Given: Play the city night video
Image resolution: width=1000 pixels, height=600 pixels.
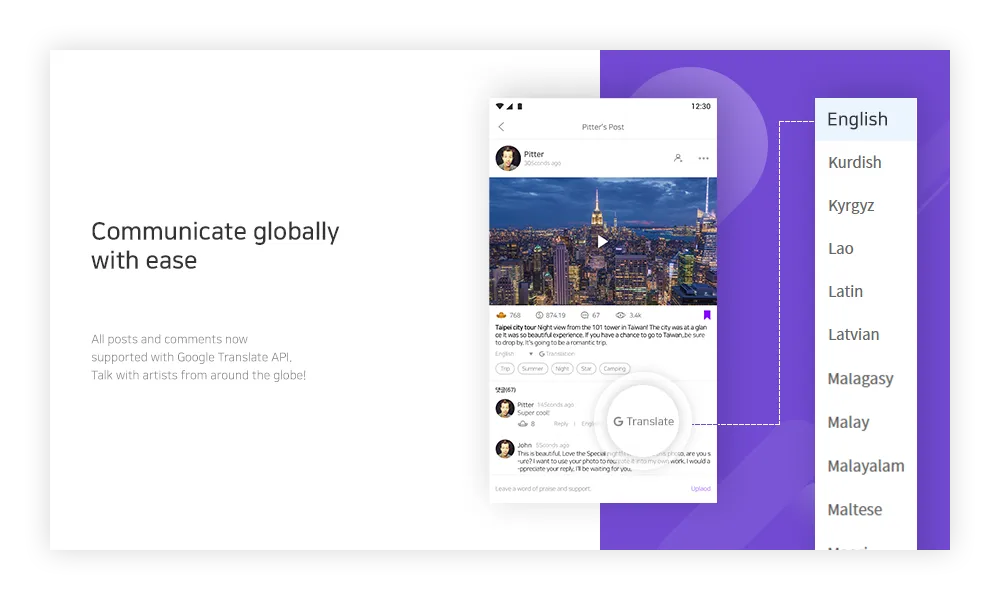Looking at the screenshot, I should tap(602, 242).
